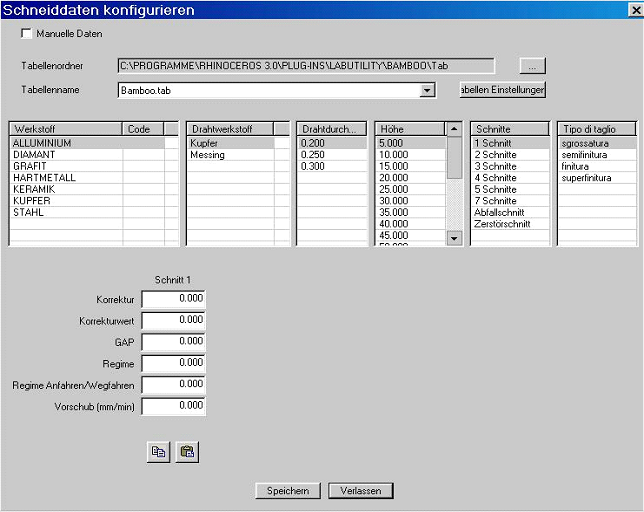
Task: Click the Werkstoff column header
Action: point(65,129)
